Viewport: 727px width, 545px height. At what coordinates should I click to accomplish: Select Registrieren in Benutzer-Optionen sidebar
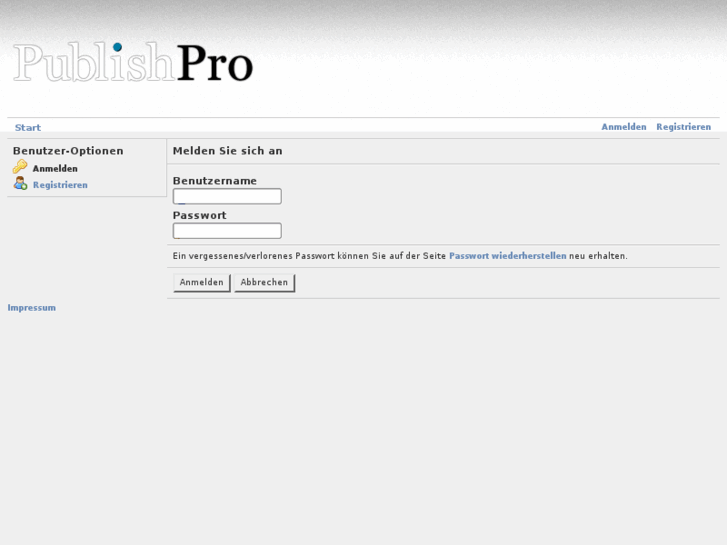tap(60, 185)
